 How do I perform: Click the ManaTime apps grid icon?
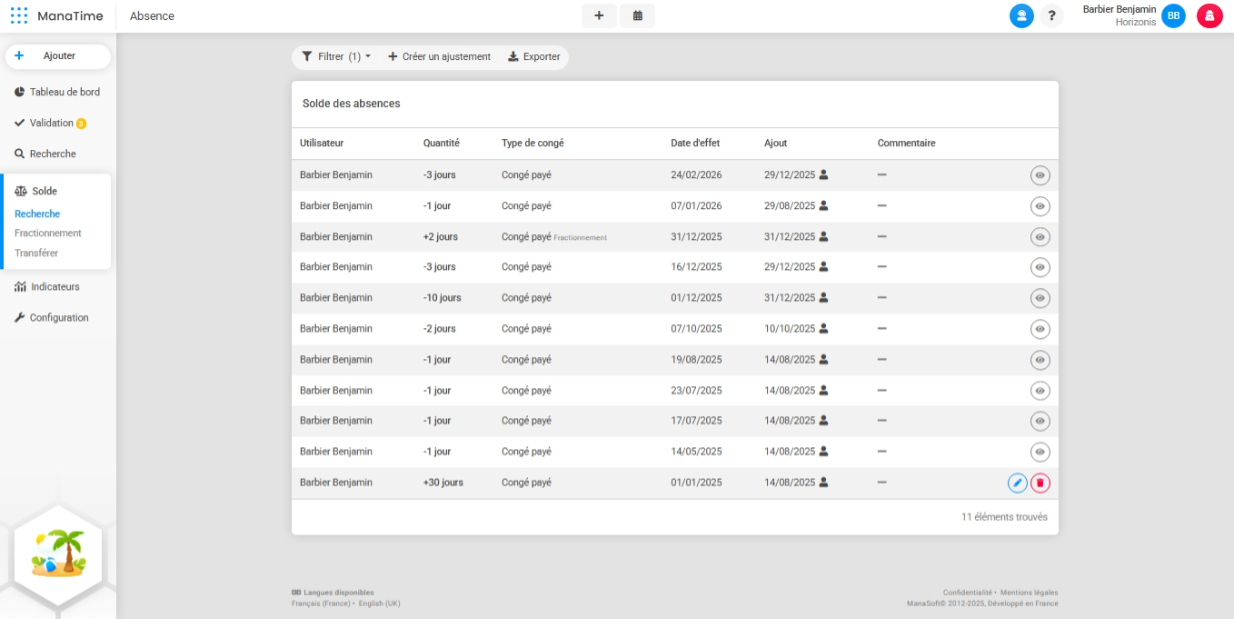[x=19, y=16]
